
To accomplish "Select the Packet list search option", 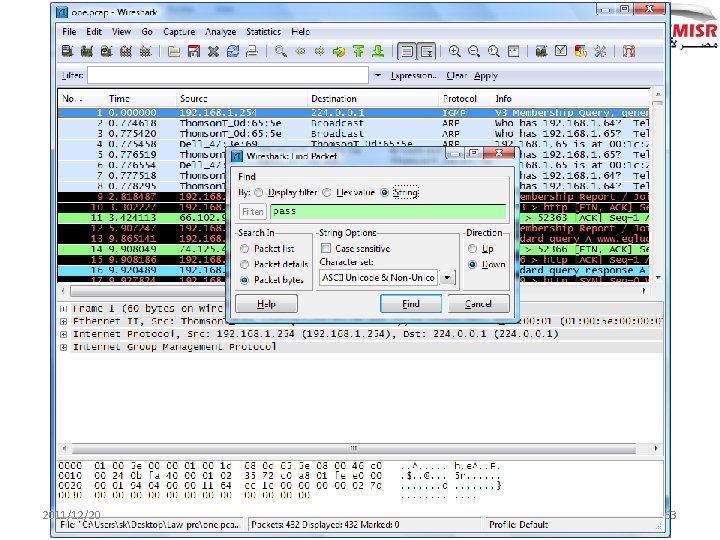I will [246, 248].
